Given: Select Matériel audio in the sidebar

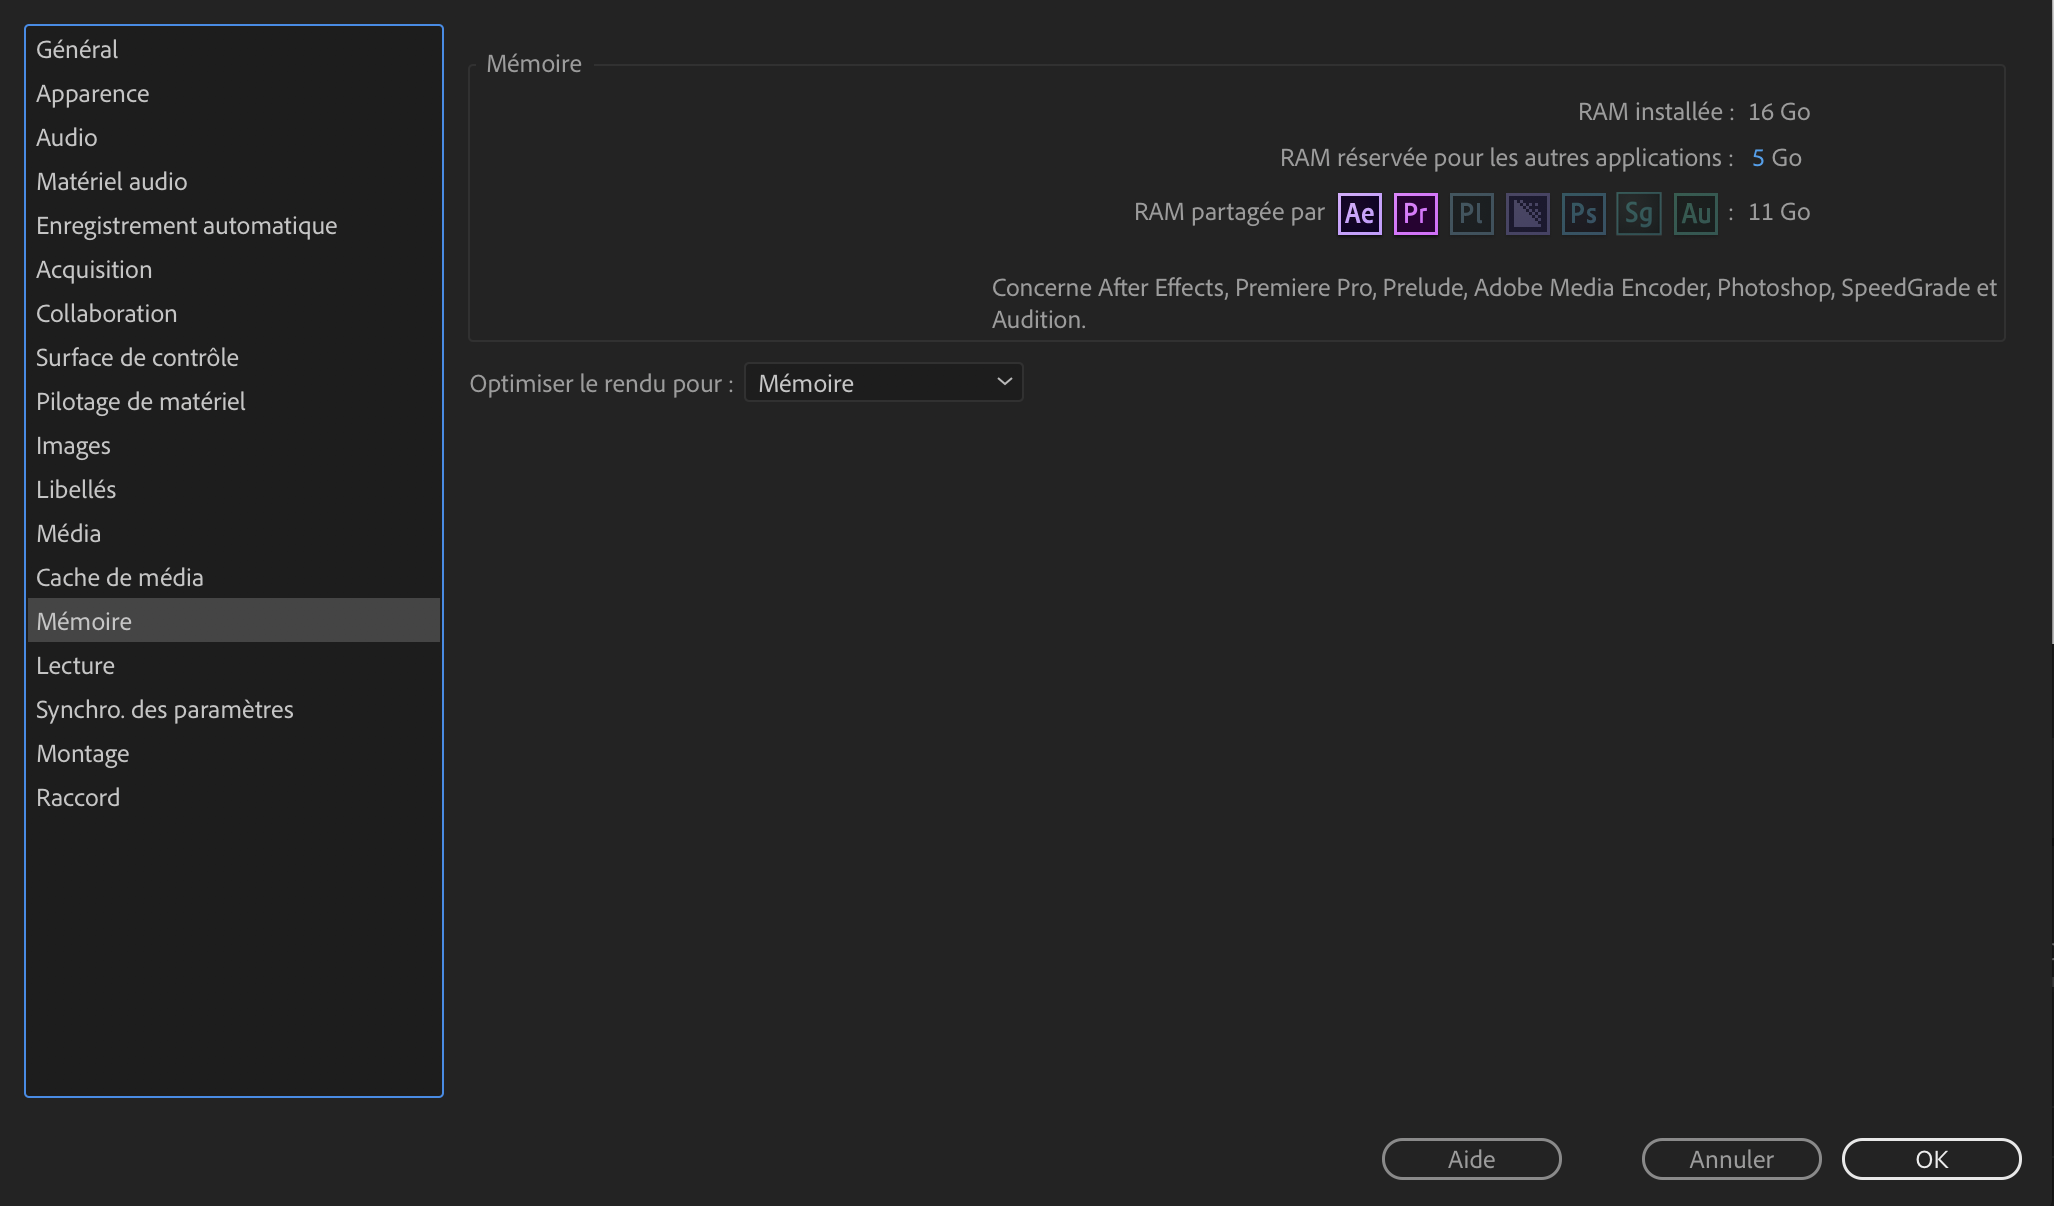Looking at the screenshot, I should tap(233, 181).
